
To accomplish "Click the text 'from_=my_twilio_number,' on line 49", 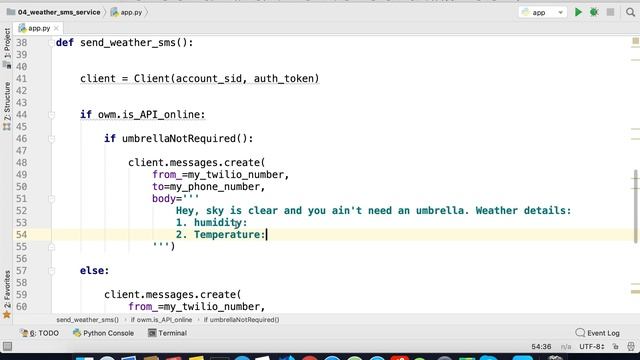I will point(221,175).
